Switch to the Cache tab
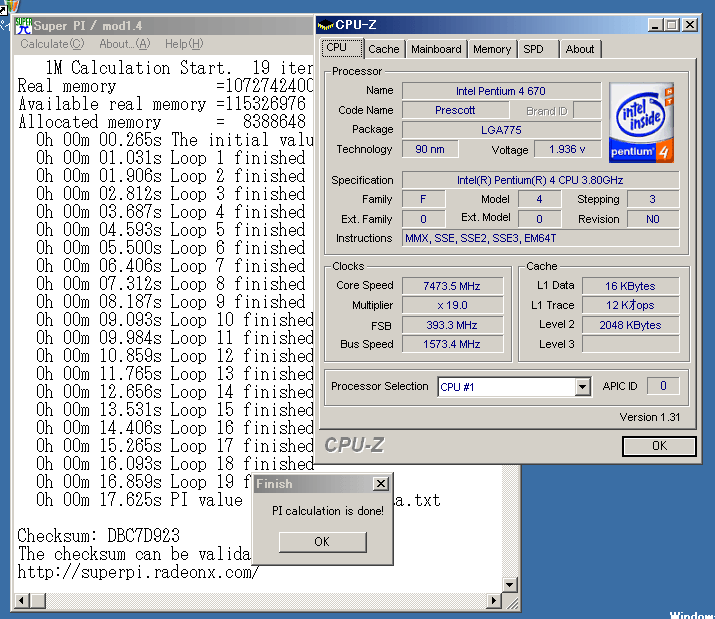 [x=383, y=49]
